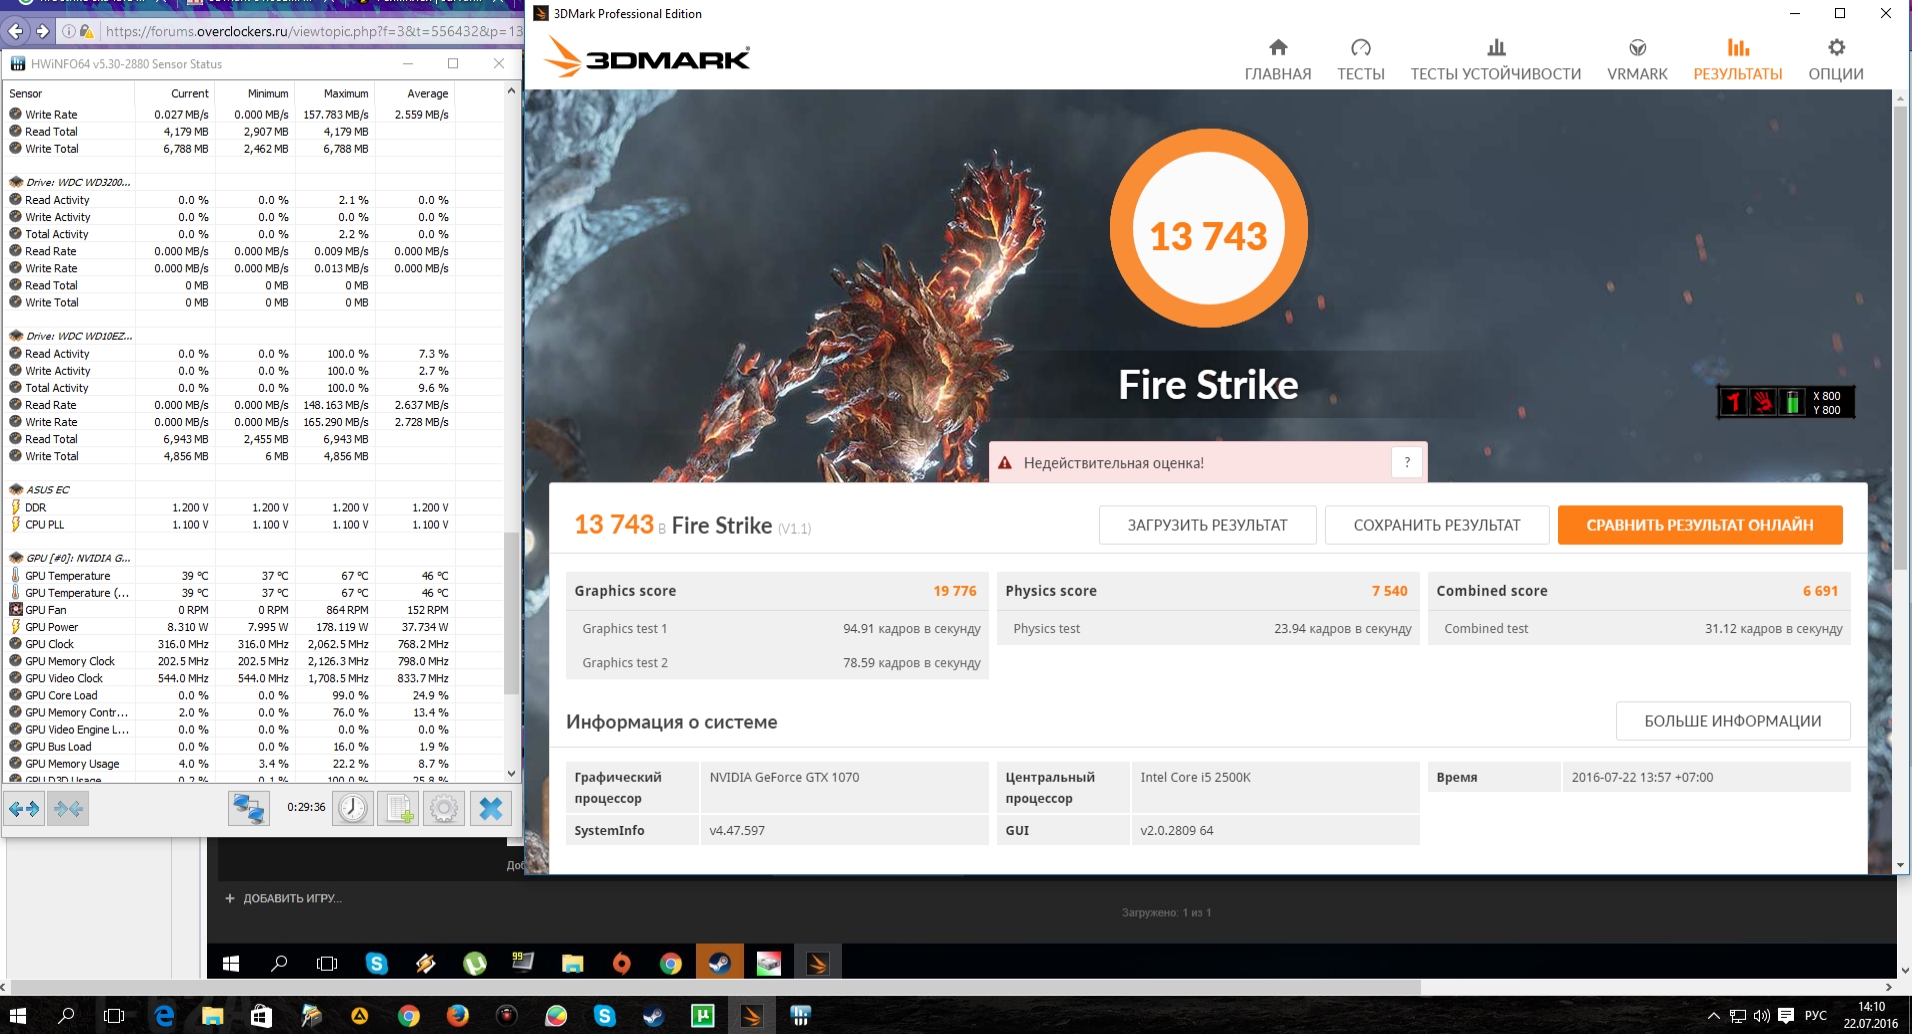Click the red hand icon on the mouse overlay

point(1763,402)
